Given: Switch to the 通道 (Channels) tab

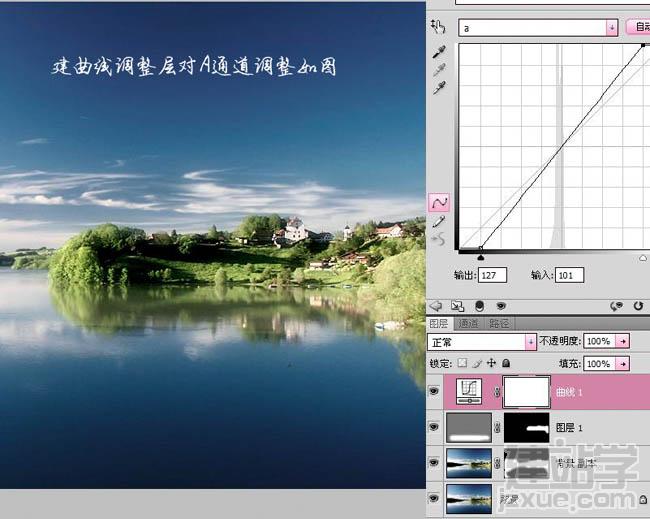Looking at the screenshot, I should 468,323.
